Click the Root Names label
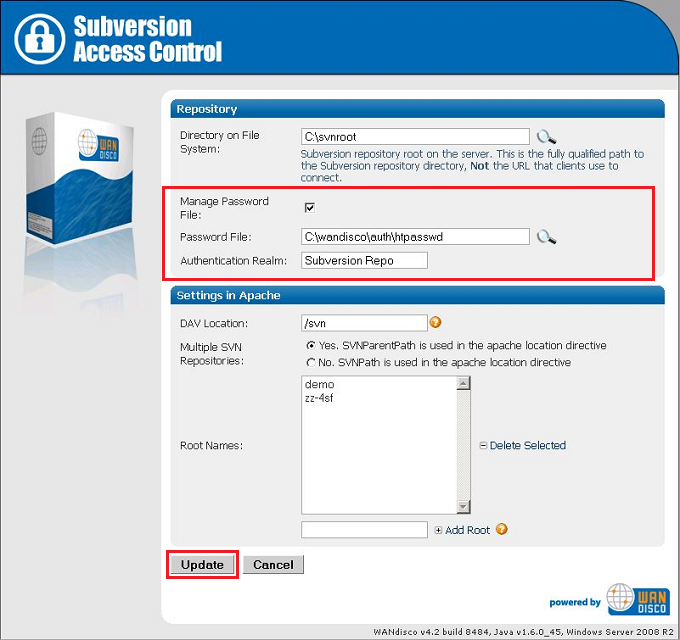Screen dimensions: 680x640 [x=211, y=445]
